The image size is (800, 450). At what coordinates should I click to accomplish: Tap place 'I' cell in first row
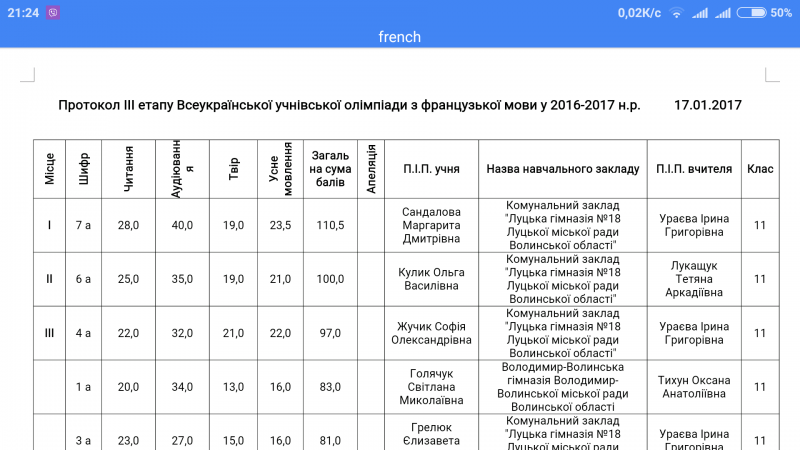[x=49, y=225]
